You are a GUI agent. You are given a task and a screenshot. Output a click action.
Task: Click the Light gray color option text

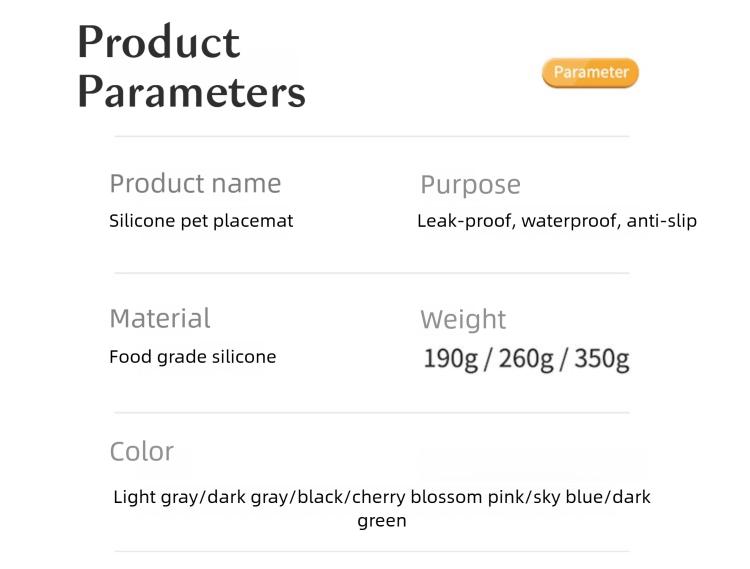coord(156,497)
